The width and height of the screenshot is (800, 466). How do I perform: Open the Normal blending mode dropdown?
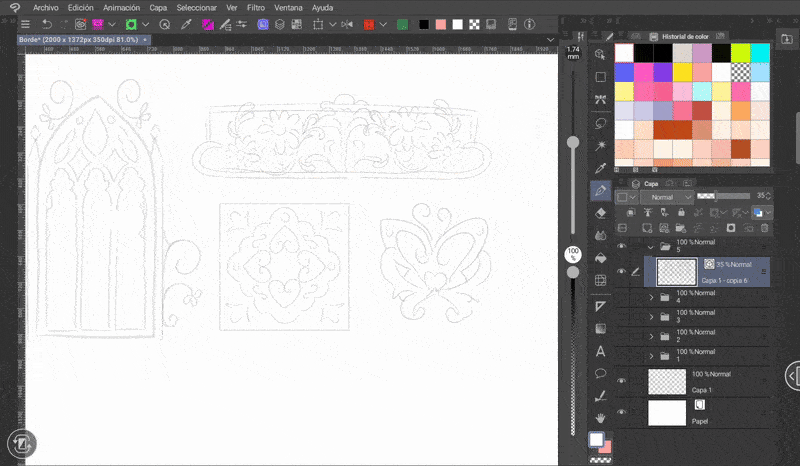666,197
